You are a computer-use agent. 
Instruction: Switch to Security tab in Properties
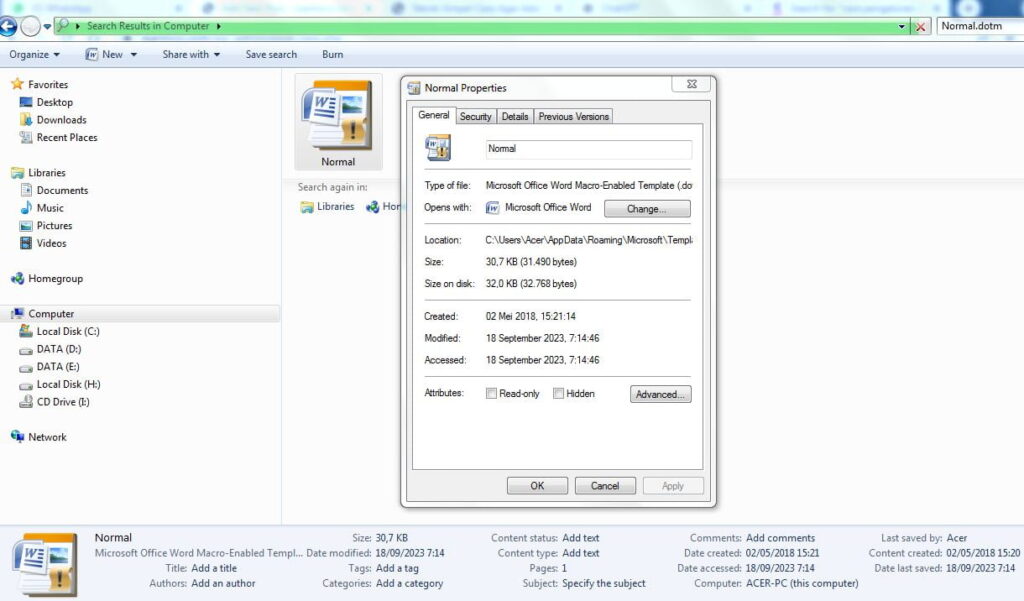tap(475, 116)
